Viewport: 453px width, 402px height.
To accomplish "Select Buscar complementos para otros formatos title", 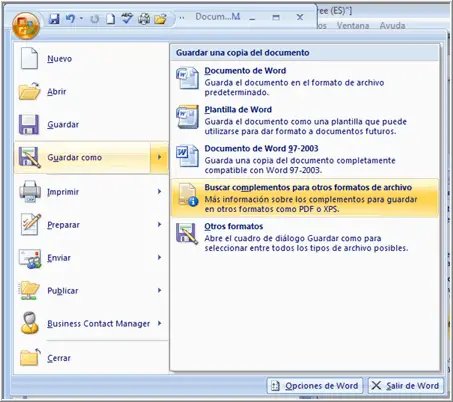I will [x=308, y=187].
